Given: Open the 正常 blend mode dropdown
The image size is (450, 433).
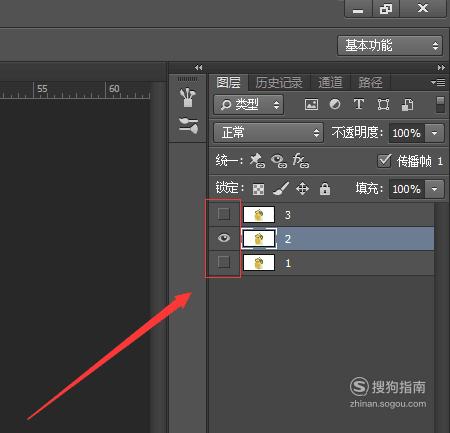Looking at the screenshot, I should click(268, 133).
